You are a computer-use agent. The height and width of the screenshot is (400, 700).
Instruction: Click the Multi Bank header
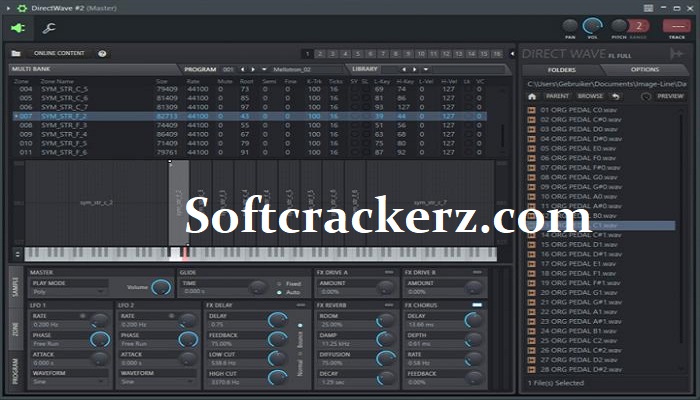pyautogui.click(x=92, y=69)
